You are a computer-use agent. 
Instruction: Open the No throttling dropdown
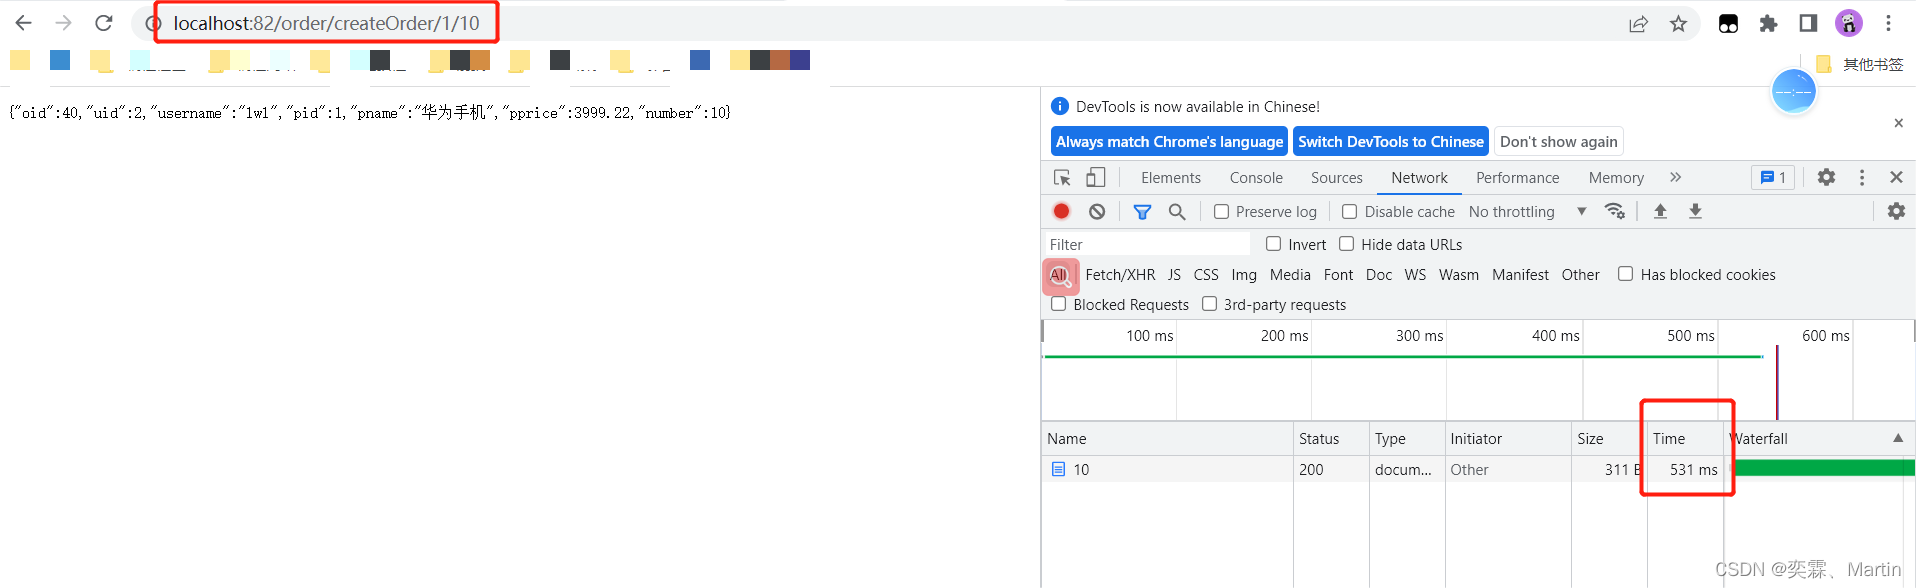point(1527,211)
